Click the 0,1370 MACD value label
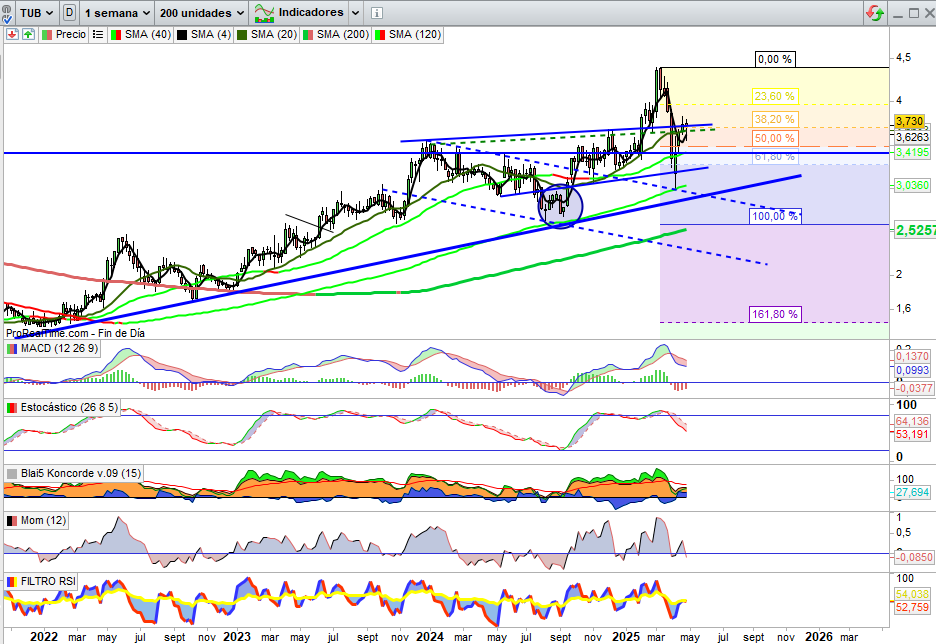This screenshot has width=936, height=644. [x=912, y=356]
